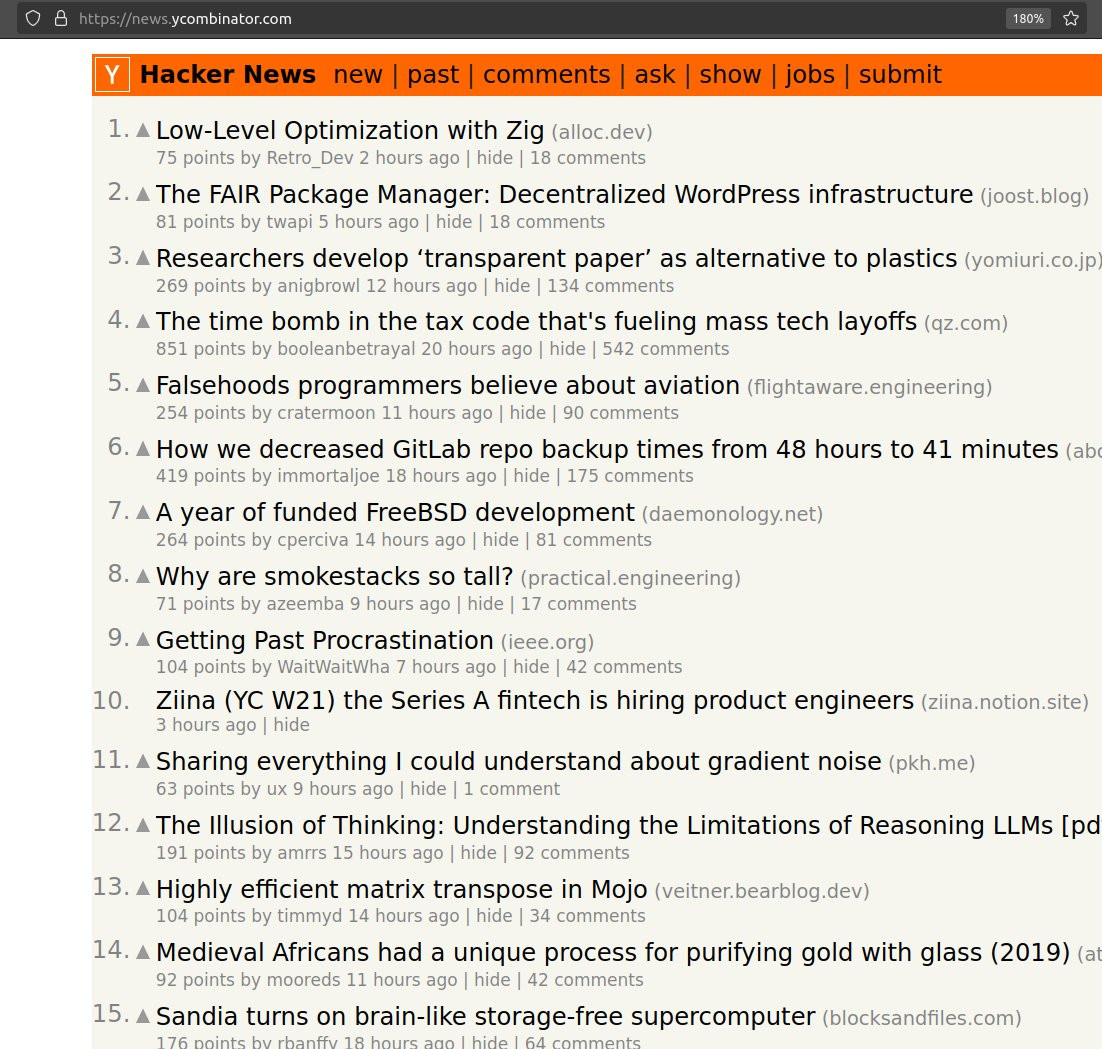
Task: Open 'The time bomb in the tax code' article
Action: click(x=536, y=321)
